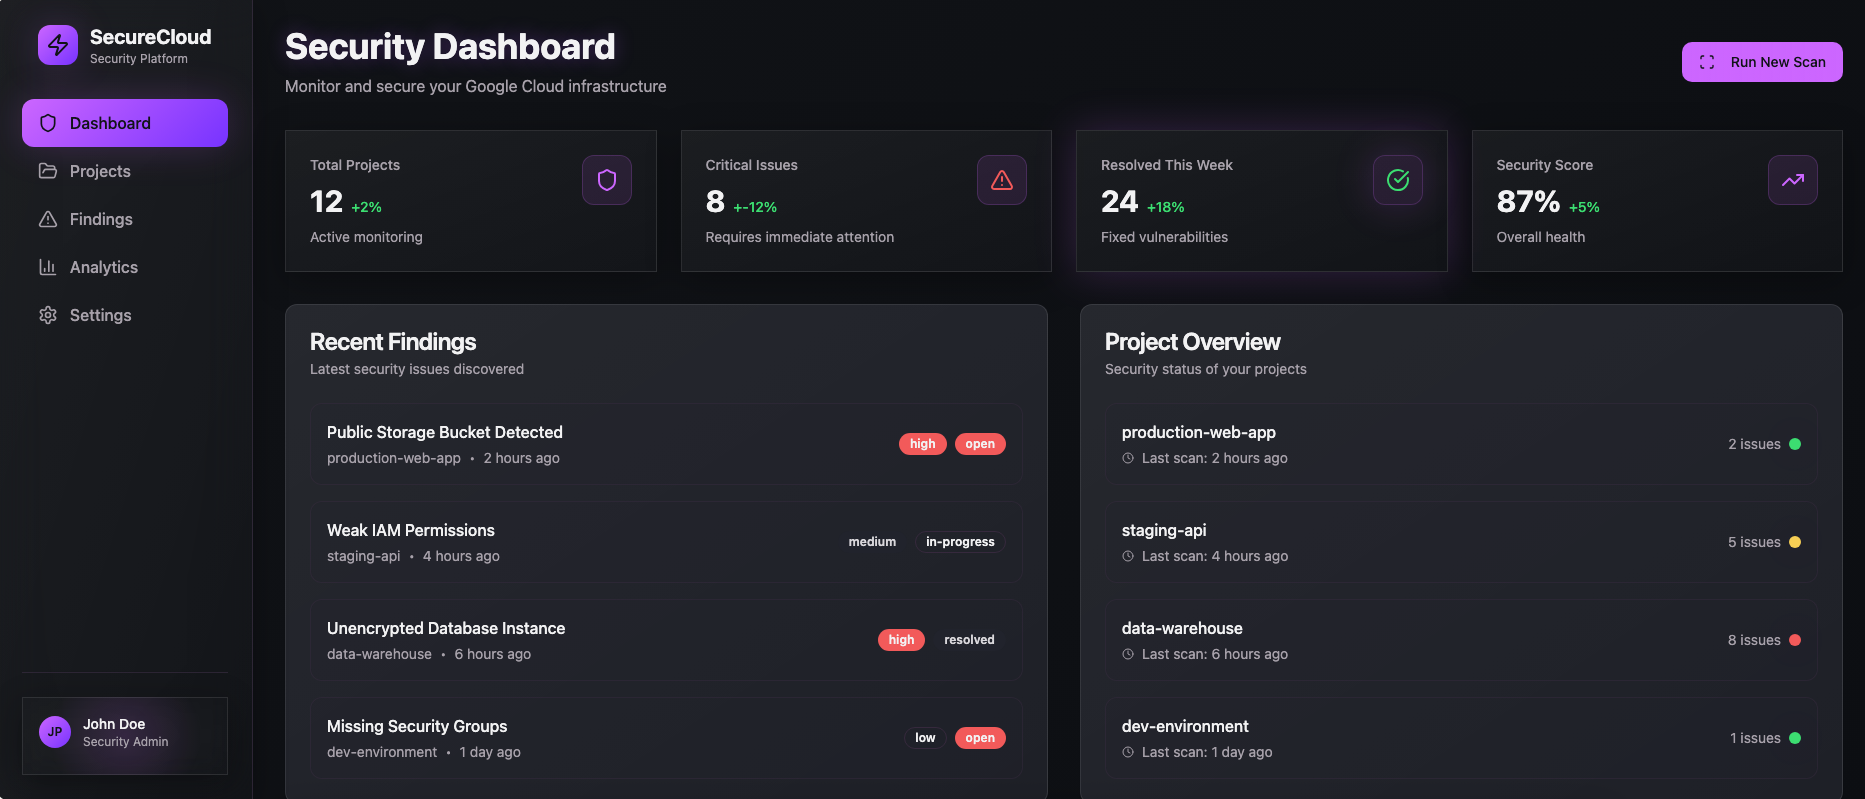Click the red alert icon on Critical Issues card
The image size is (1865, 799).
pyautogui.click(x=1001, y=180)
